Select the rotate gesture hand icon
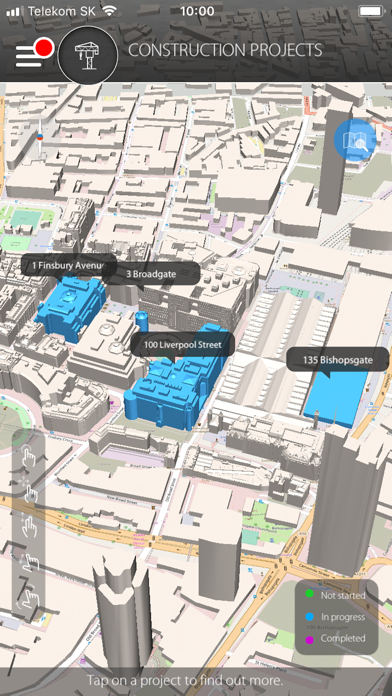This screenshot has width=392, height=696. click(x=28, y=595)
